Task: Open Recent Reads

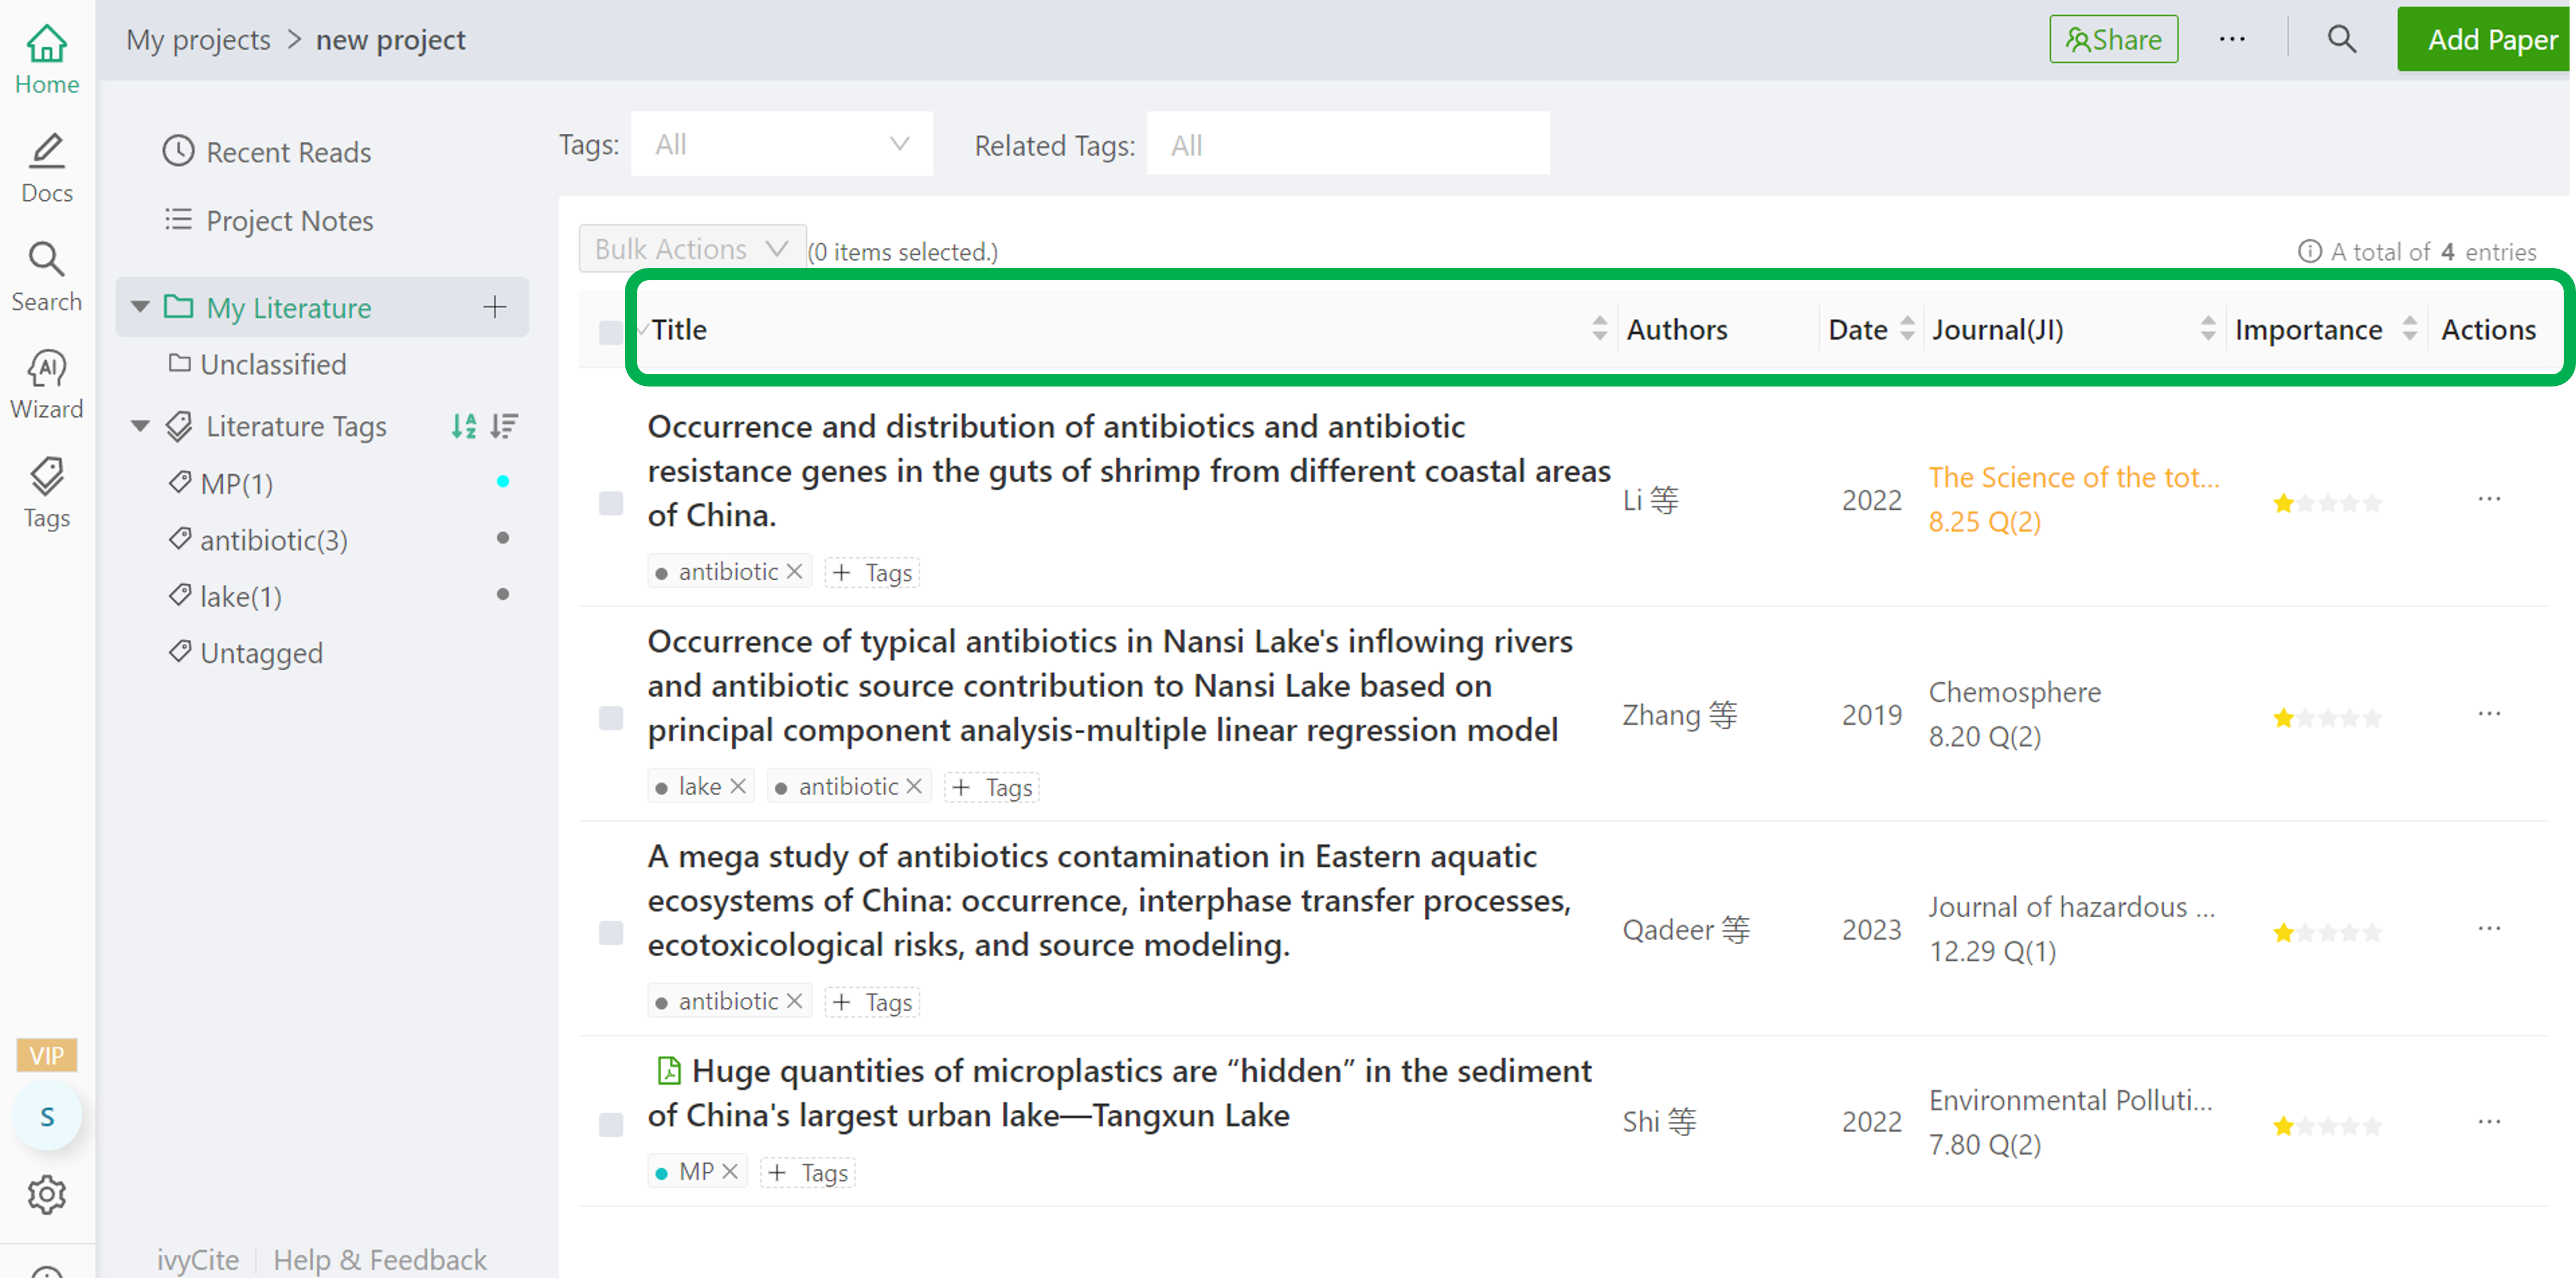Action: [266, 152]
